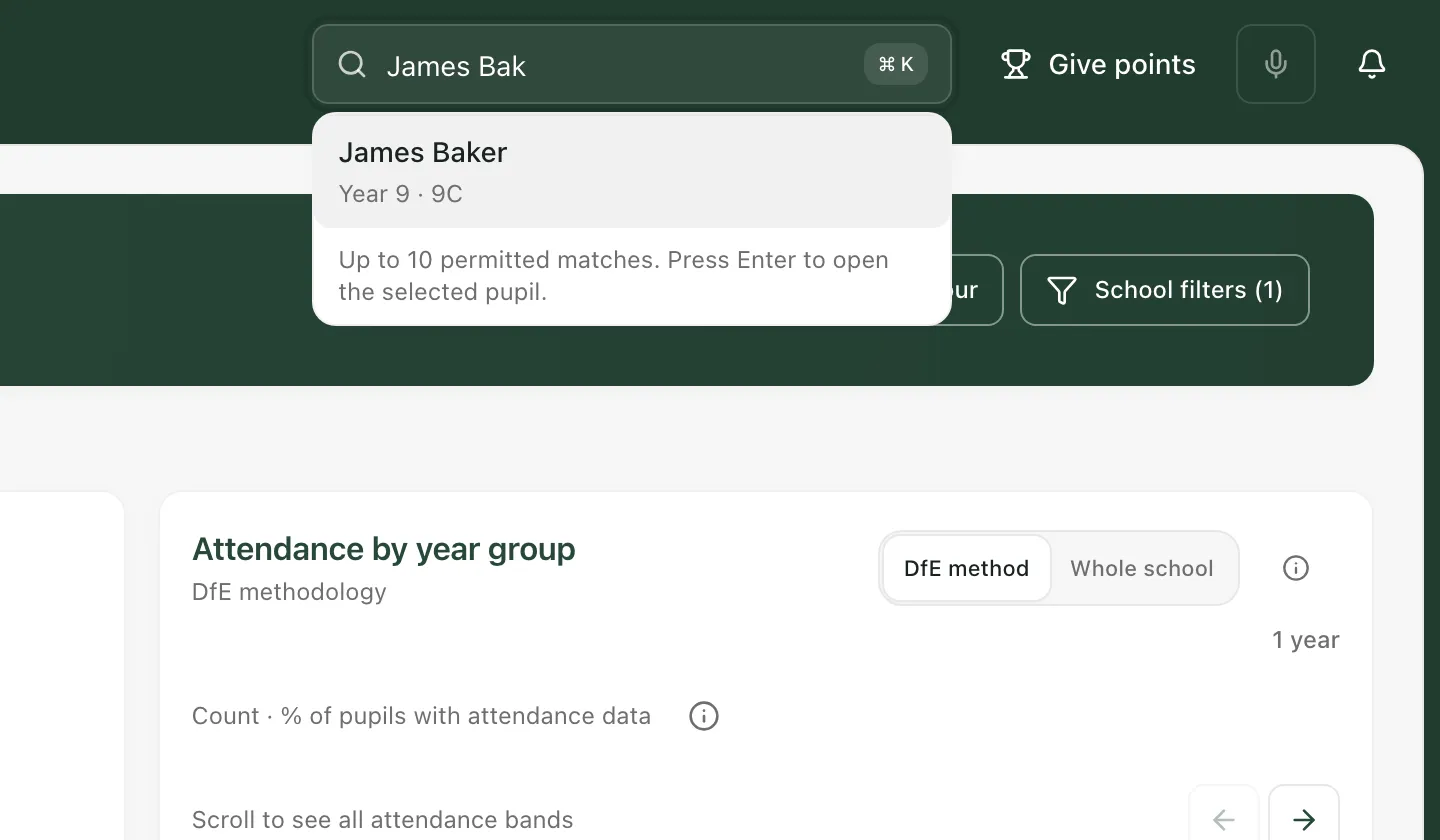Open School filters (1) menu
The height and width of the screenshot is (840, 1440).
pyautogui.click(x=1164, y=290)
